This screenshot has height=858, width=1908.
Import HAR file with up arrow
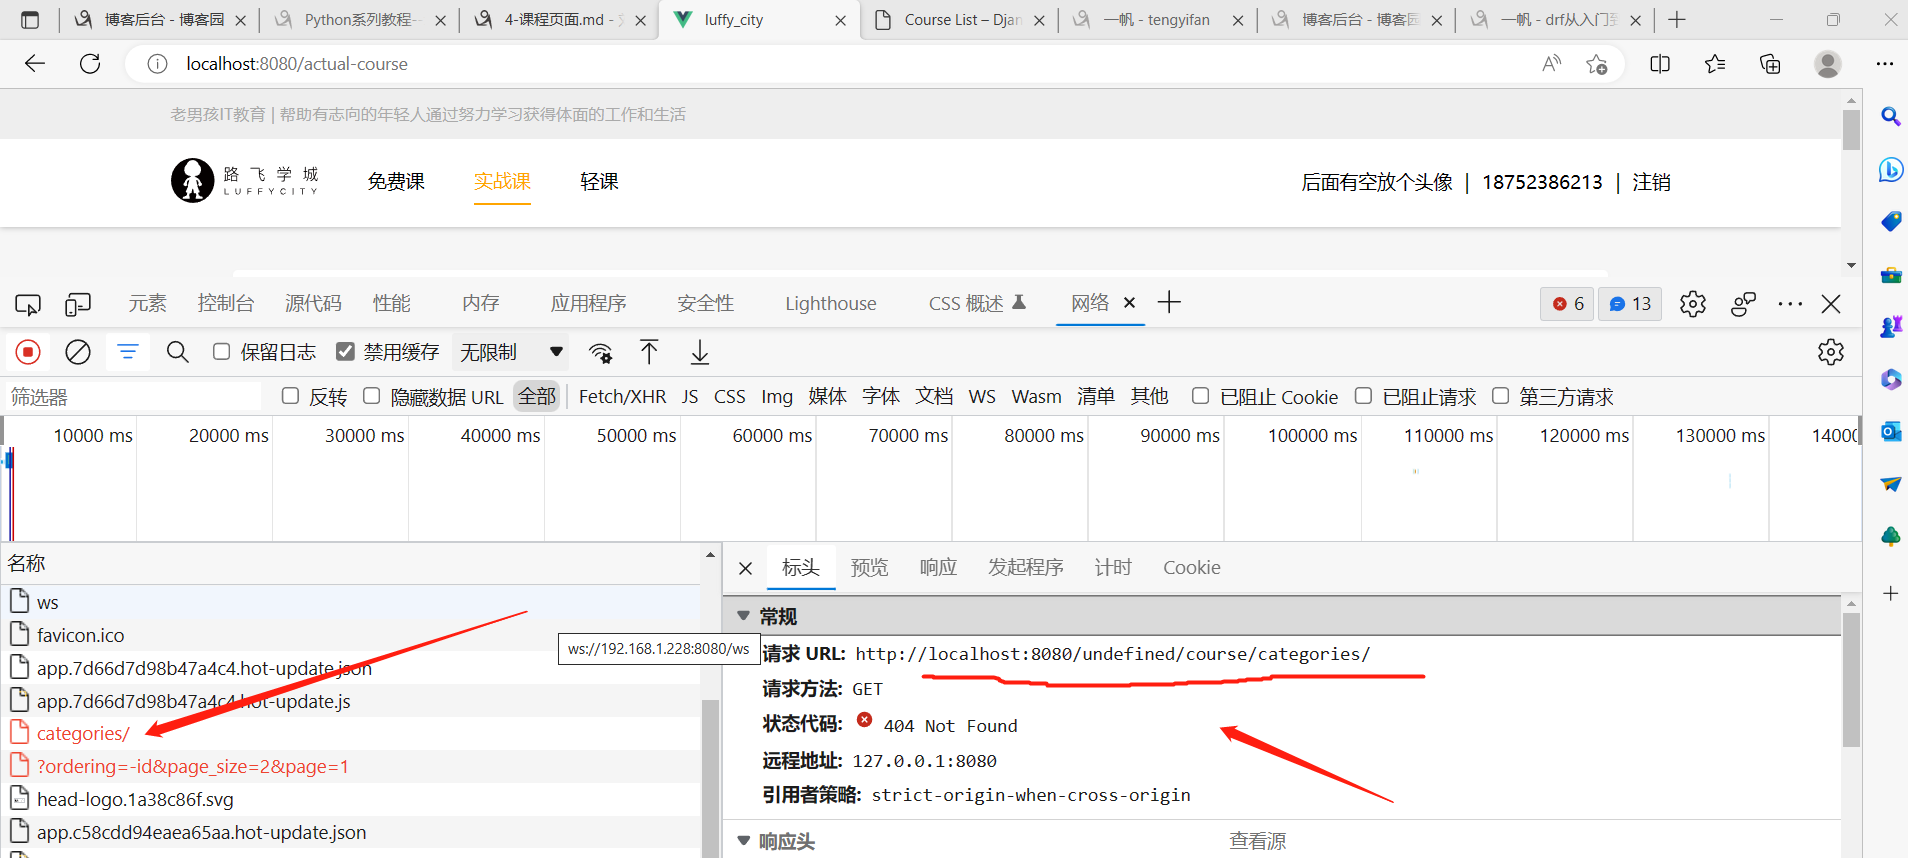point(649,352)
